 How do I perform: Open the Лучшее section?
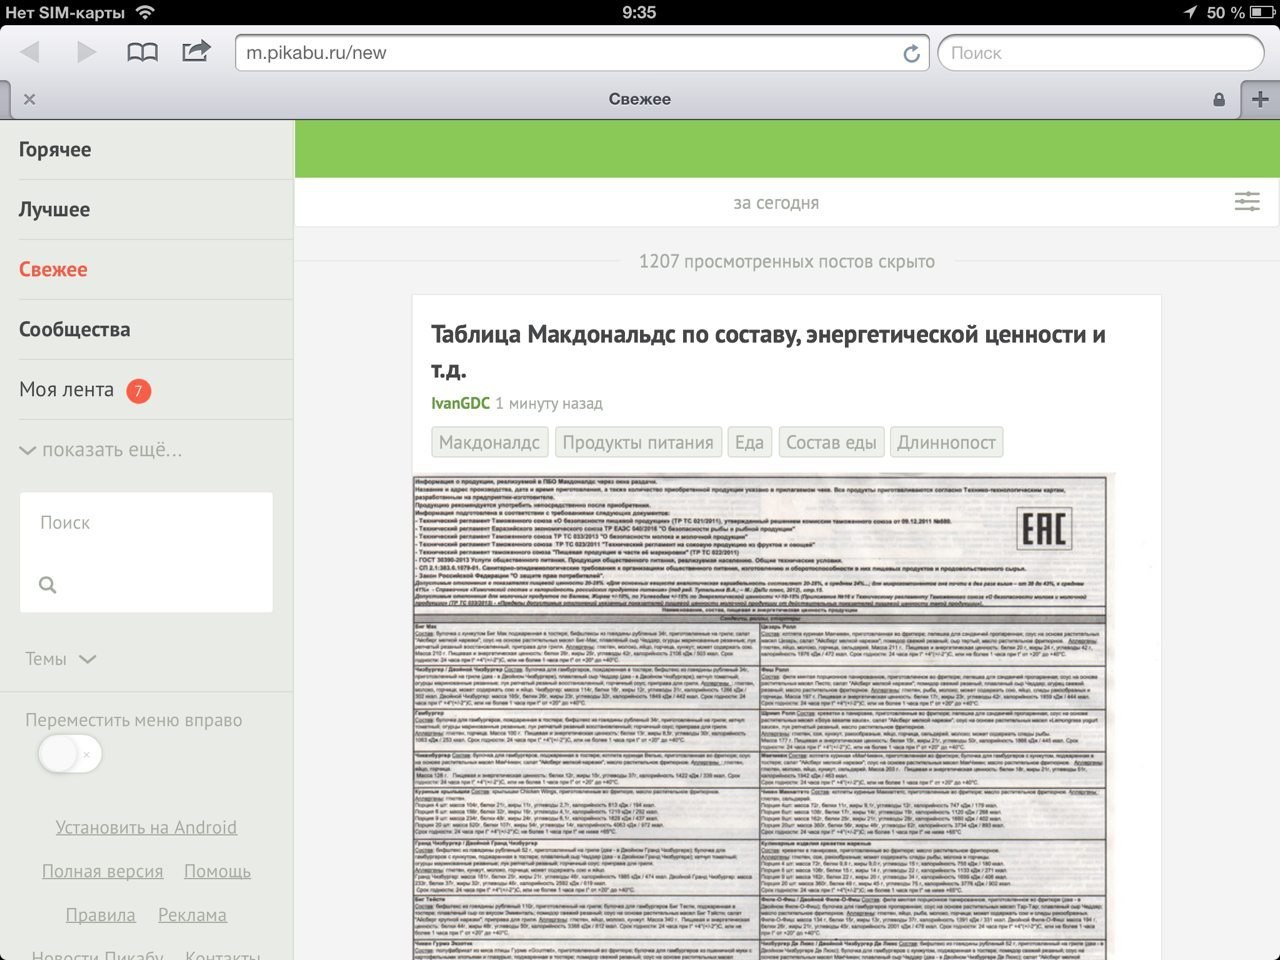click(x=54, y=210)
